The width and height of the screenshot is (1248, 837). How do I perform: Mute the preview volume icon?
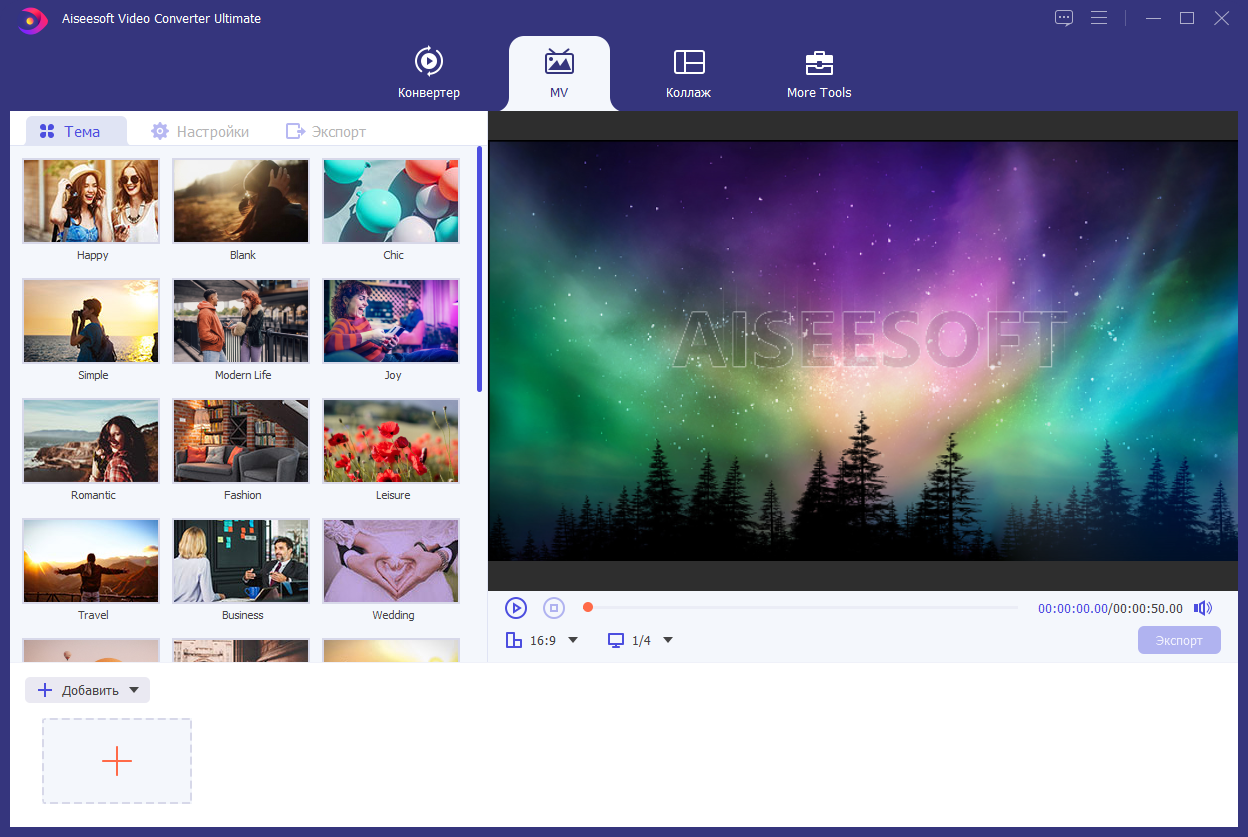[x=1203, y=608]
